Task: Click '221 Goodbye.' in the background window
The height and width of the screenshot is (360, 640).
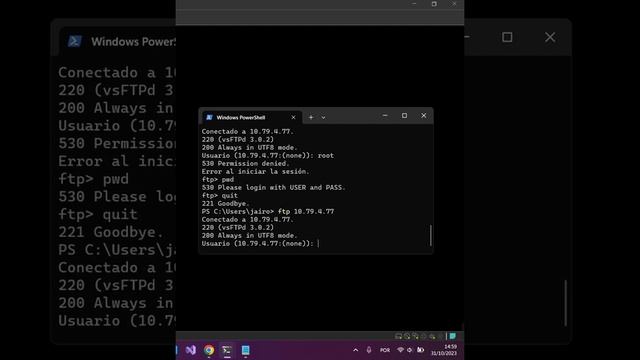Action: 111,232
